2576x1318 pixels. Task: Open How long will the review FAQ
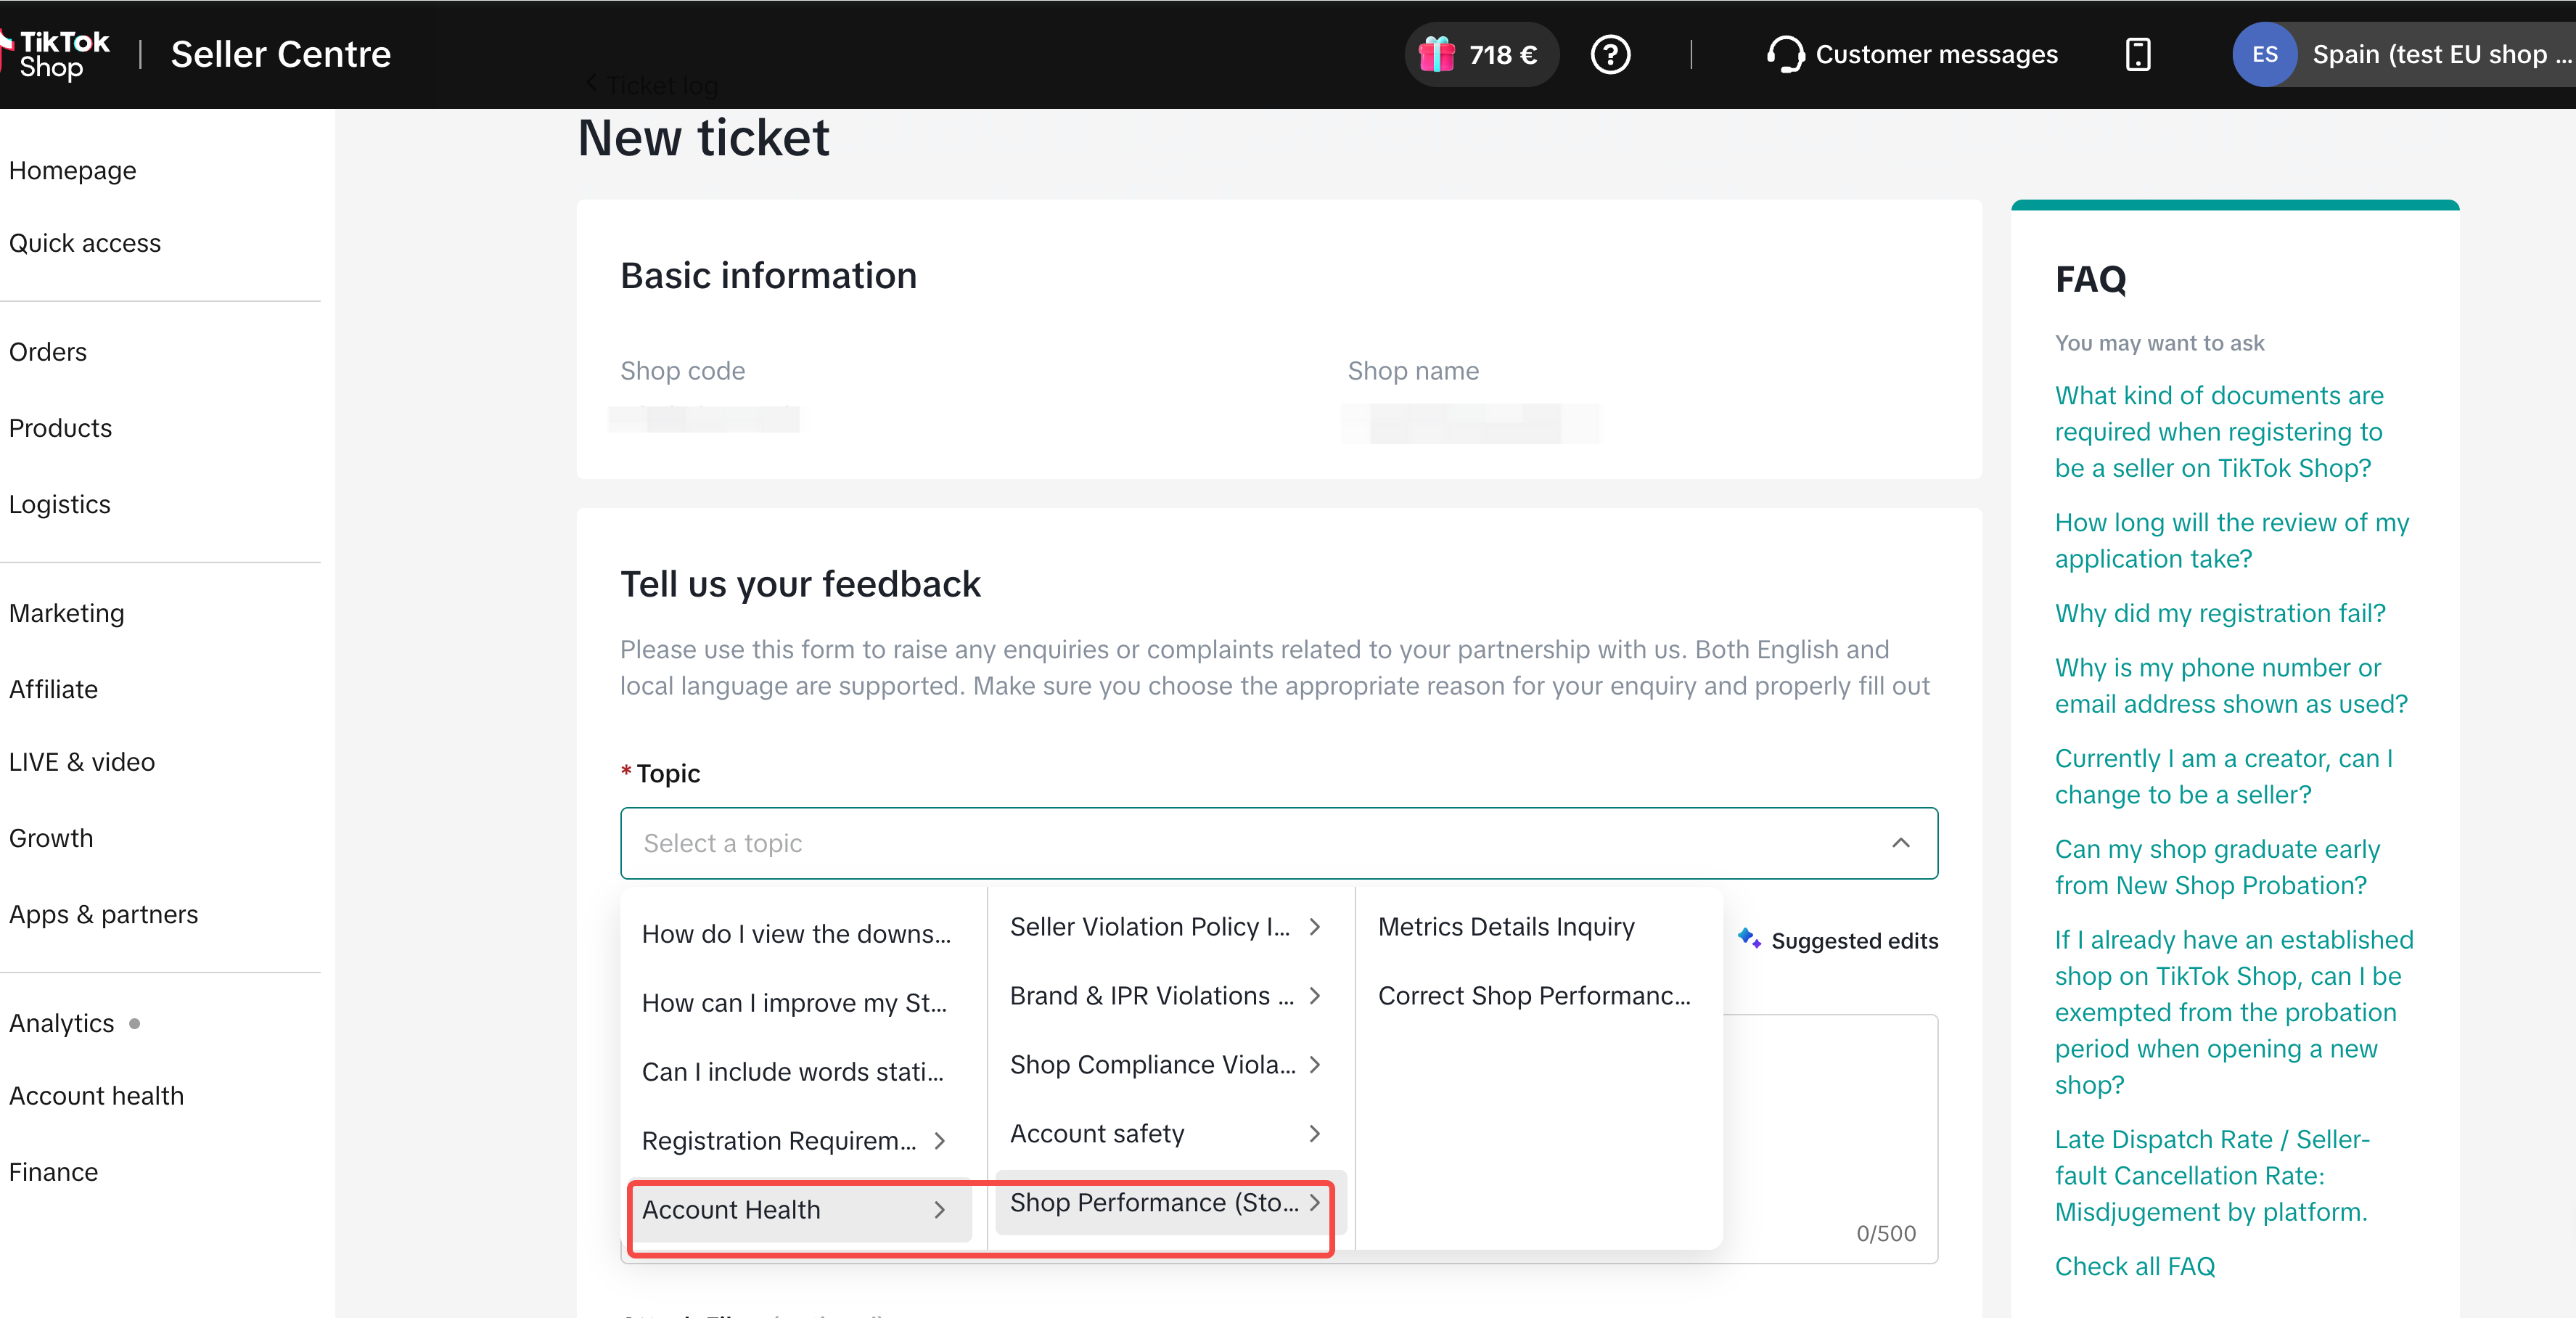pos(2232,540)
